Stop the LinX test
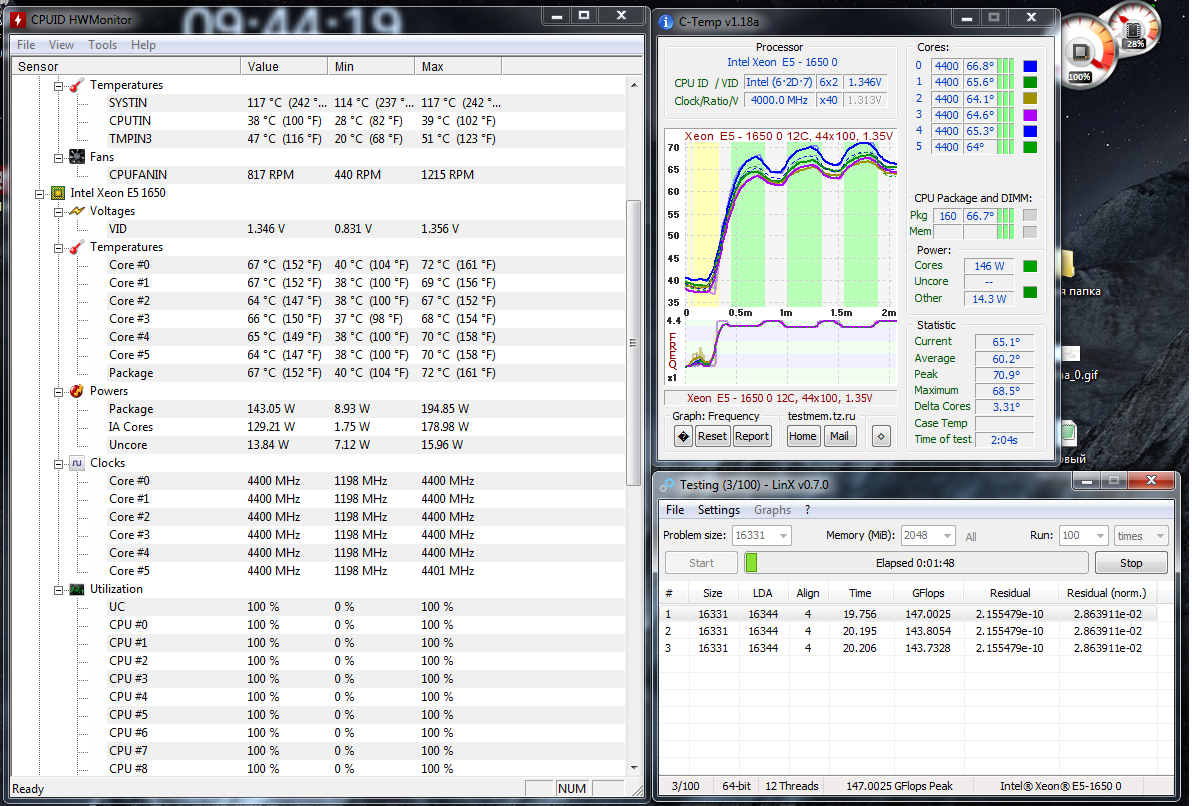This screenshot has width=1192, height=806. coord(1131,563)
